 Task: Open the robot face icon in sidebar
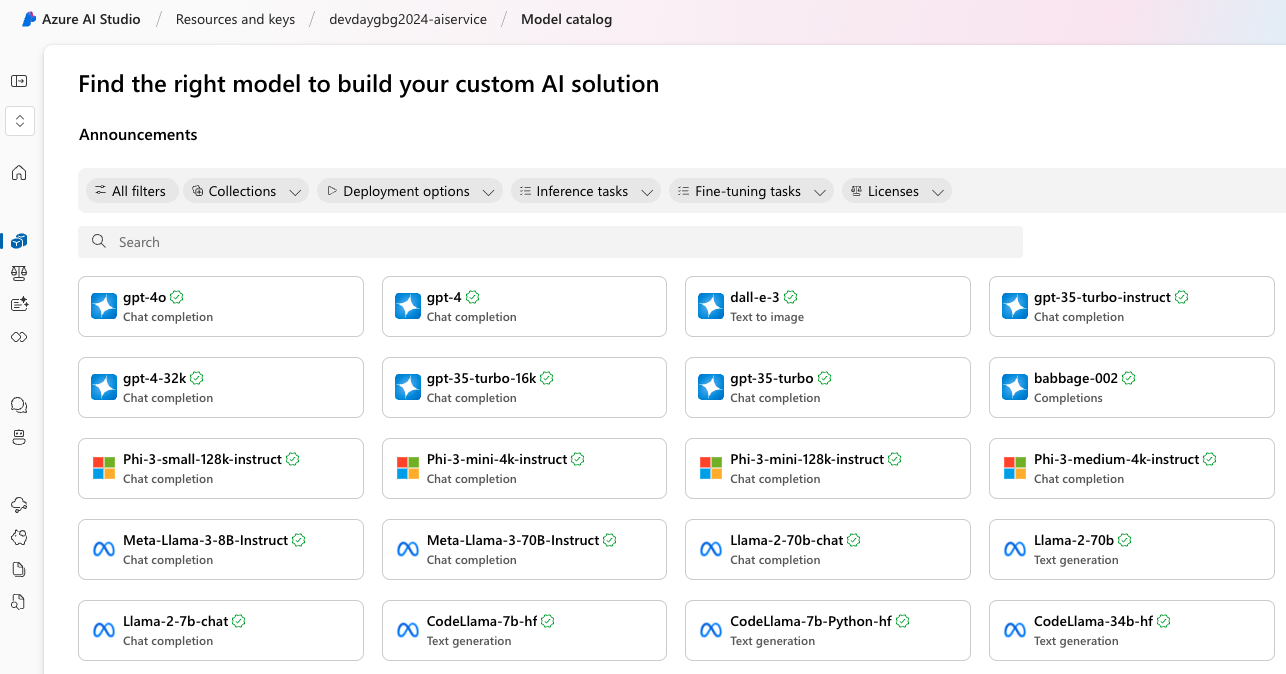pyautogui.click(x=19, y=437)
